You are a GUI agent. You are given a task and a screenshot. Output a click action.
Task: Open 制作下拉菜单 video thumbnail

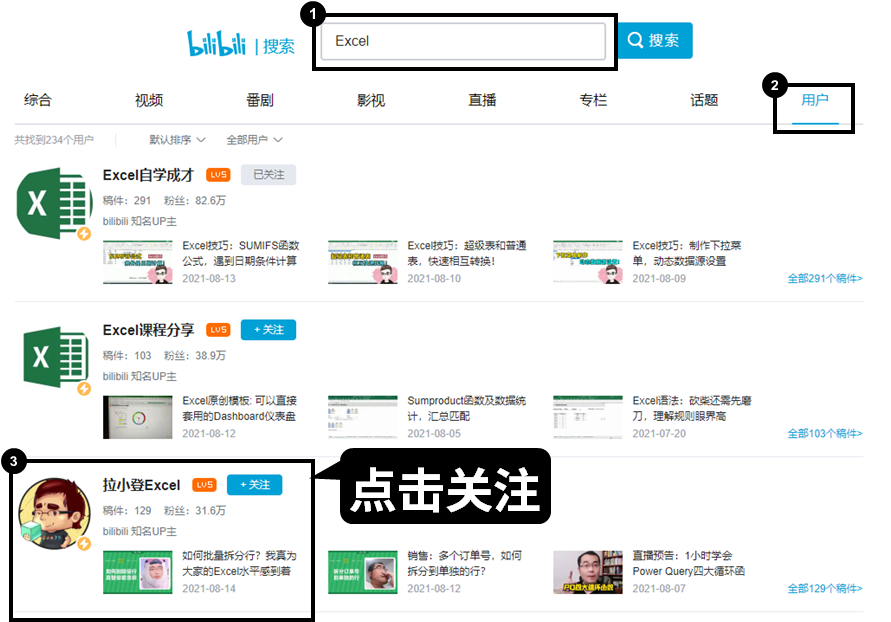tap(588, 262)
